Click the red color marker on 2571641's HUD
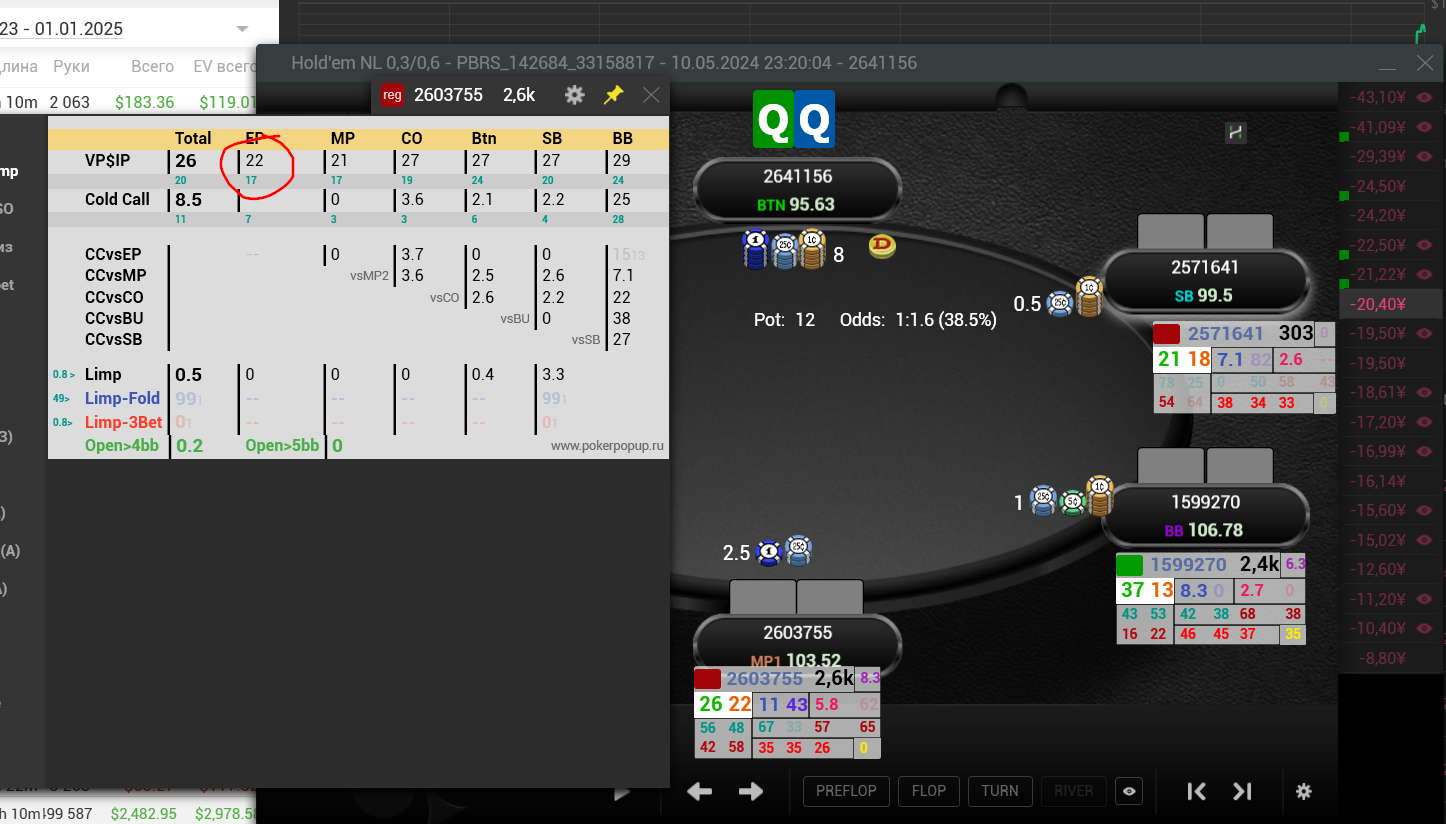The width and height of the screenshot is (1446, 824). coord(1167,334)
